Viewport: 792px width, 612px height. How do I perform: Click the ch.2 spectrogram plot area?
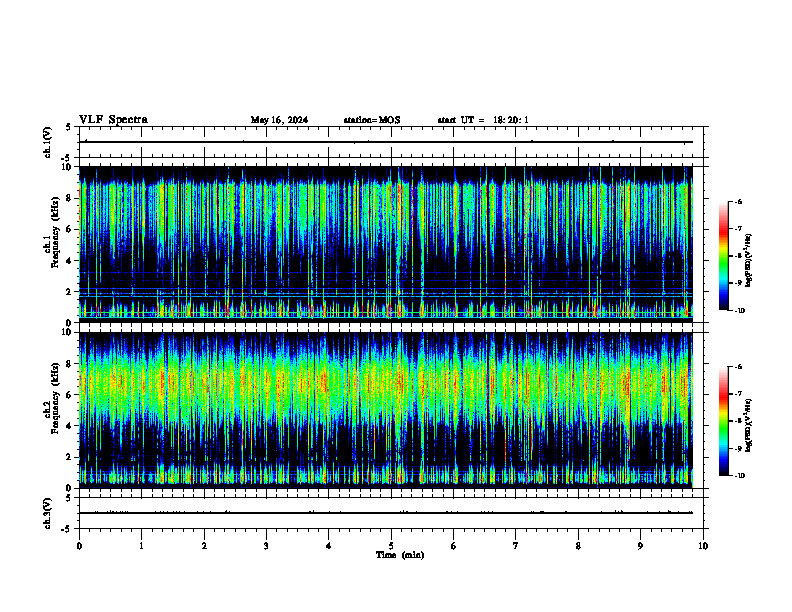click(386, 410)
